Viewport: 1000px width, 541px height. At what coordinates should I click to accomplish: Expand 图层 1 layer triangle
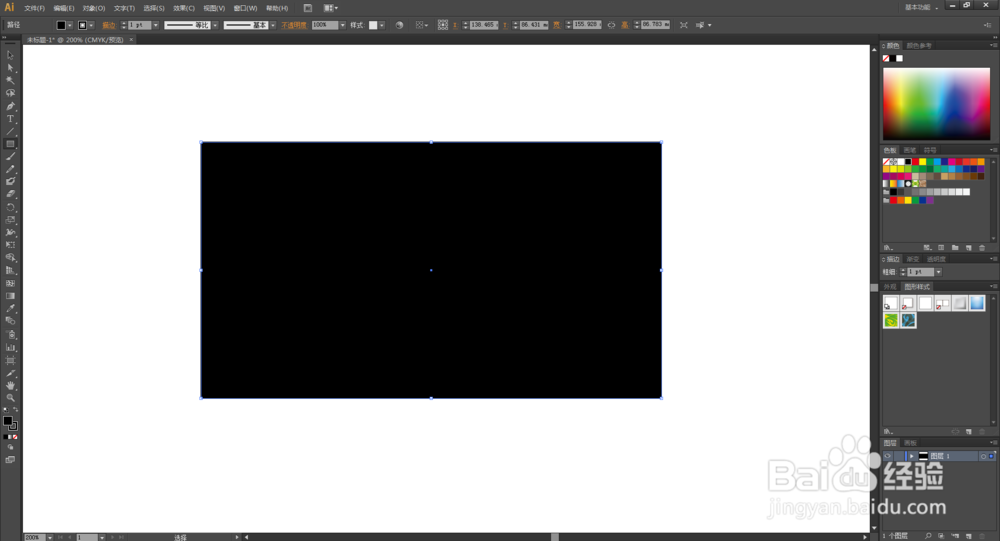click(x=912, y=456)
